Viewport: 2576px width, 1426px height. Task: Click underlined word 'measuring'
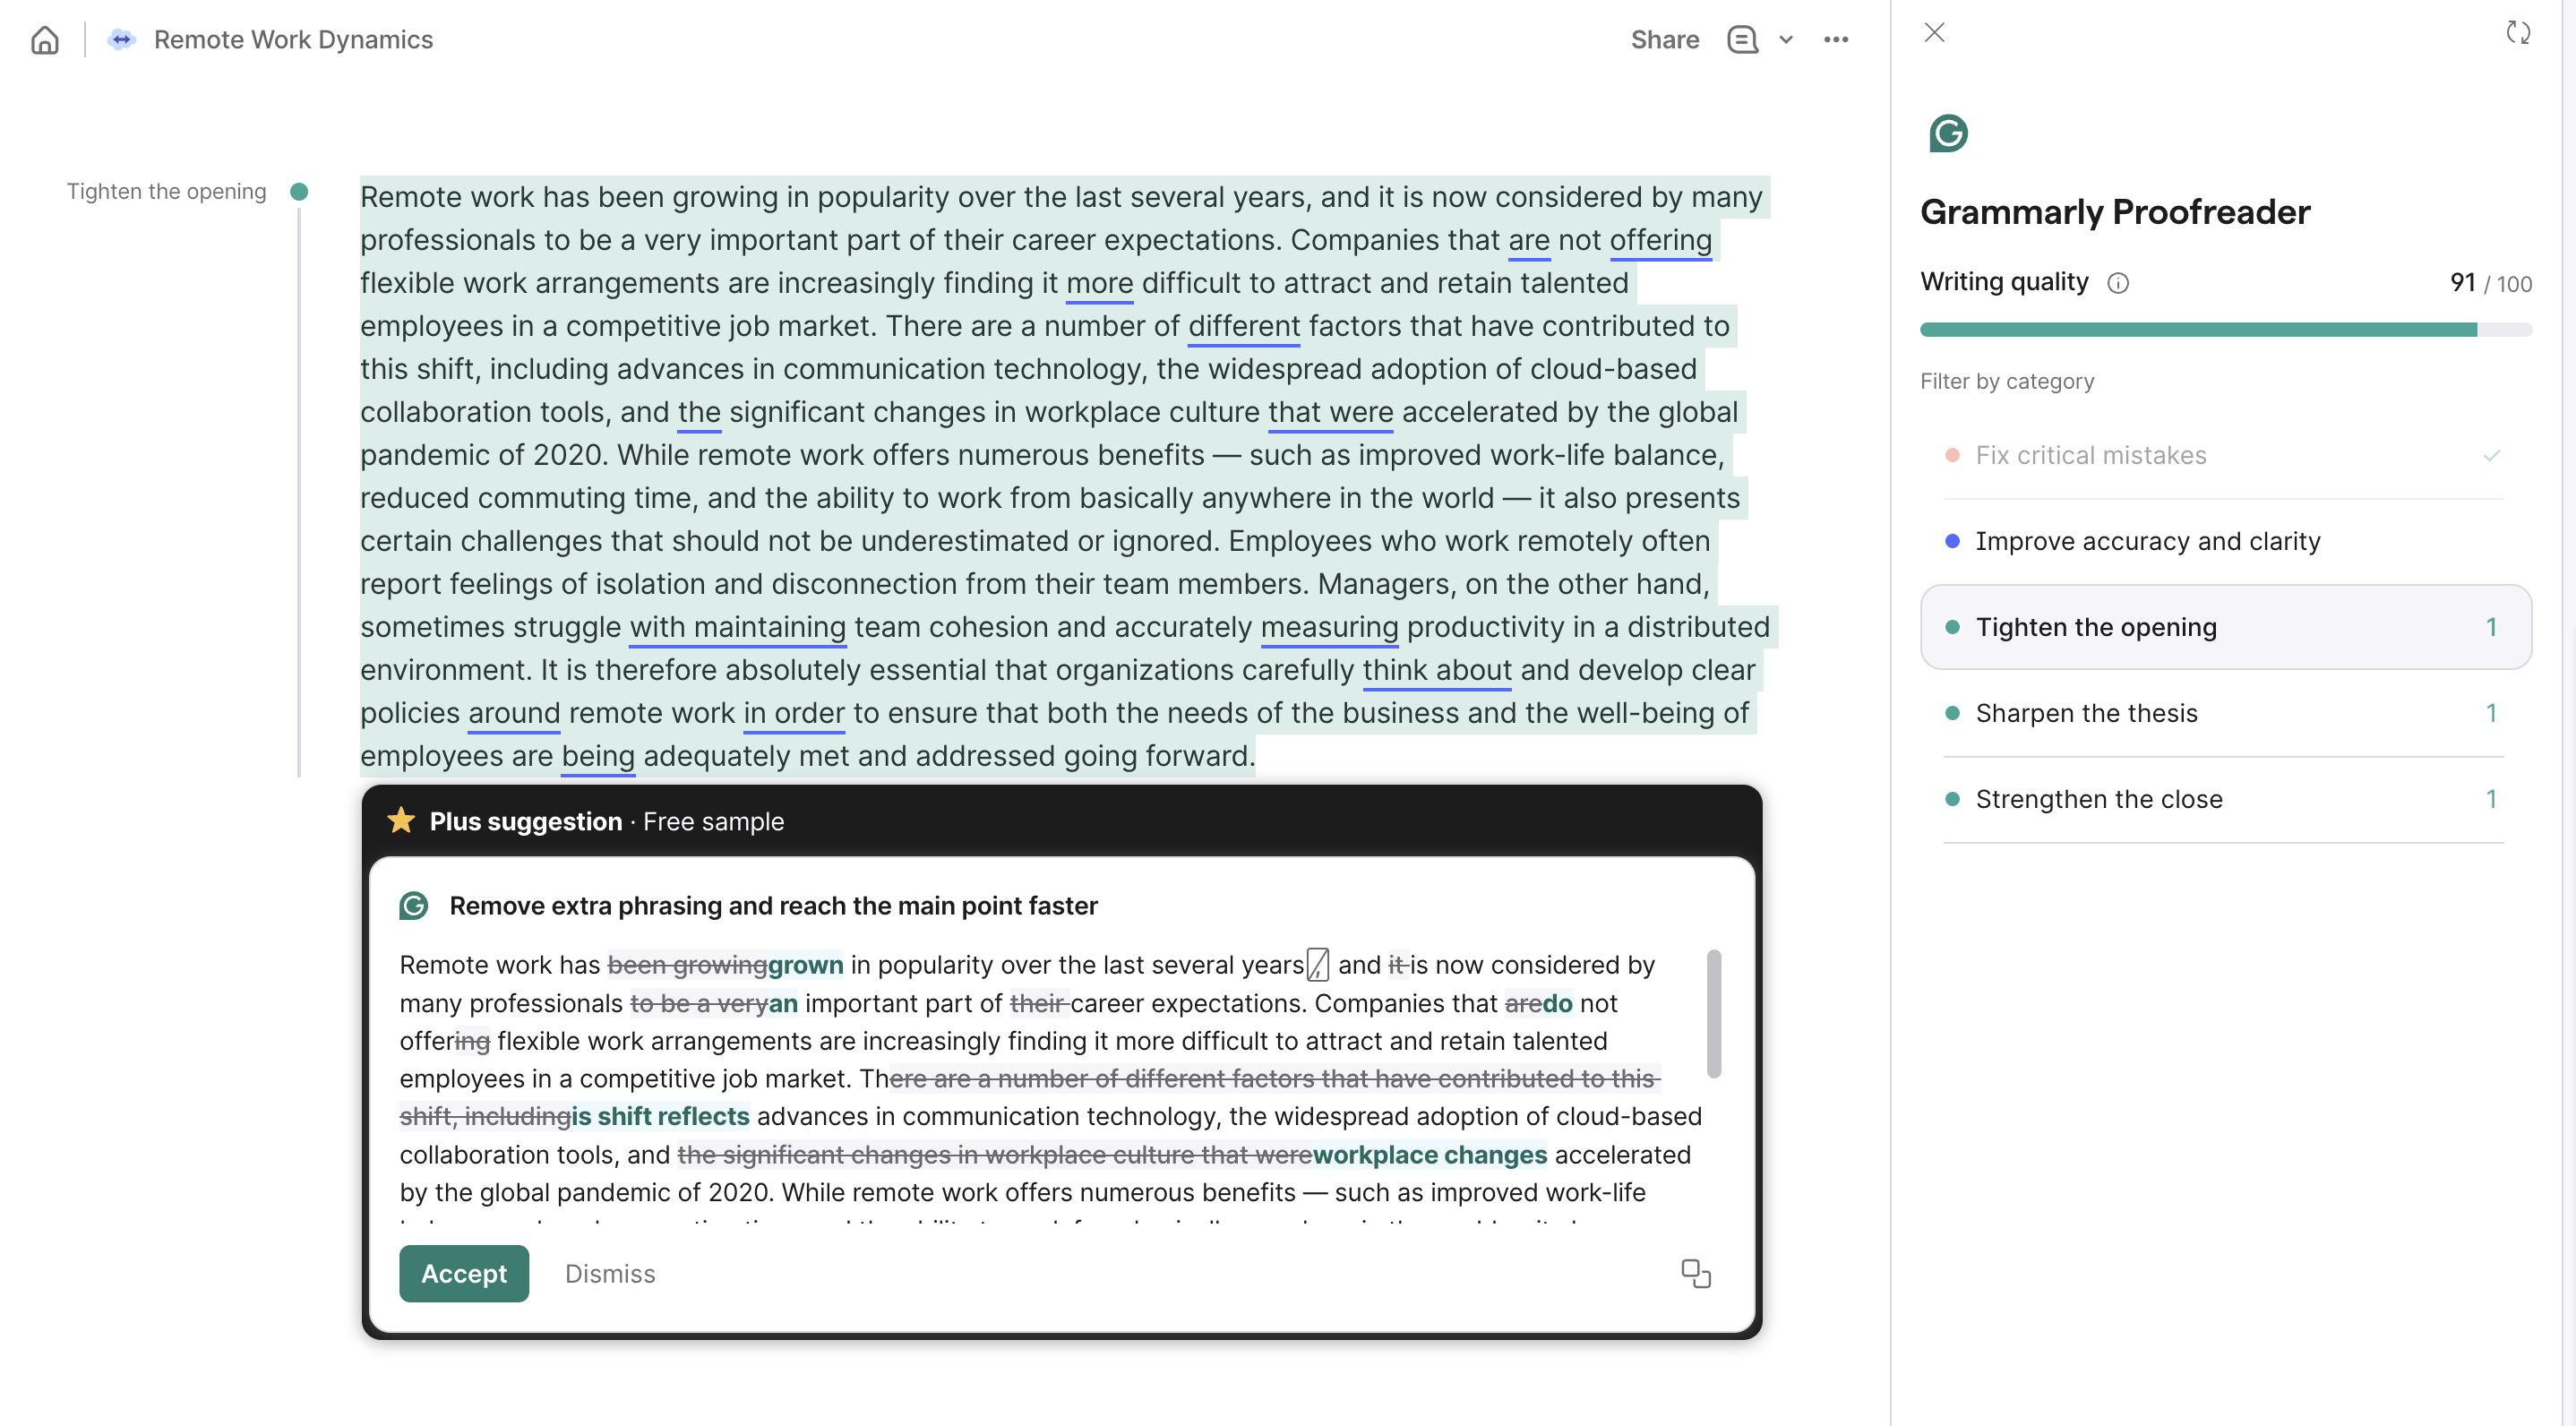coord(1329,627)
